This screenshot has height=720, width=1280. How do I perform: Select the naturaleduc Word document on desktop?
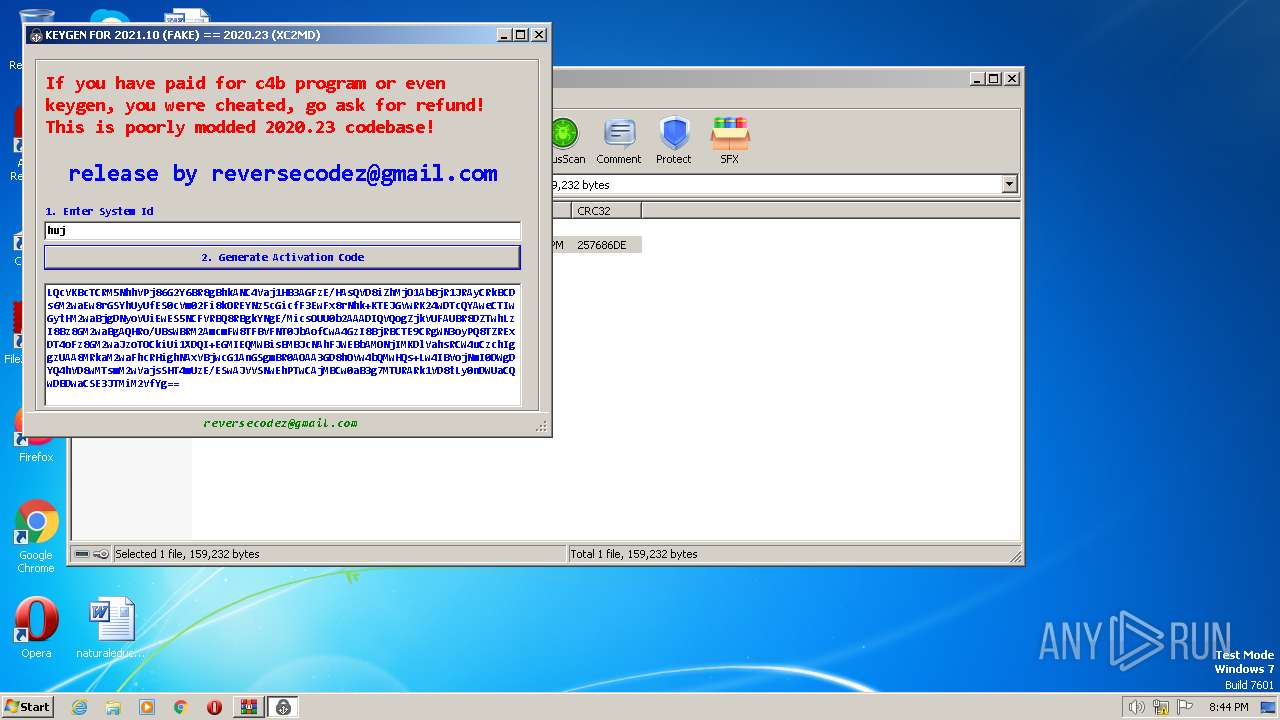tap(111, 628)
